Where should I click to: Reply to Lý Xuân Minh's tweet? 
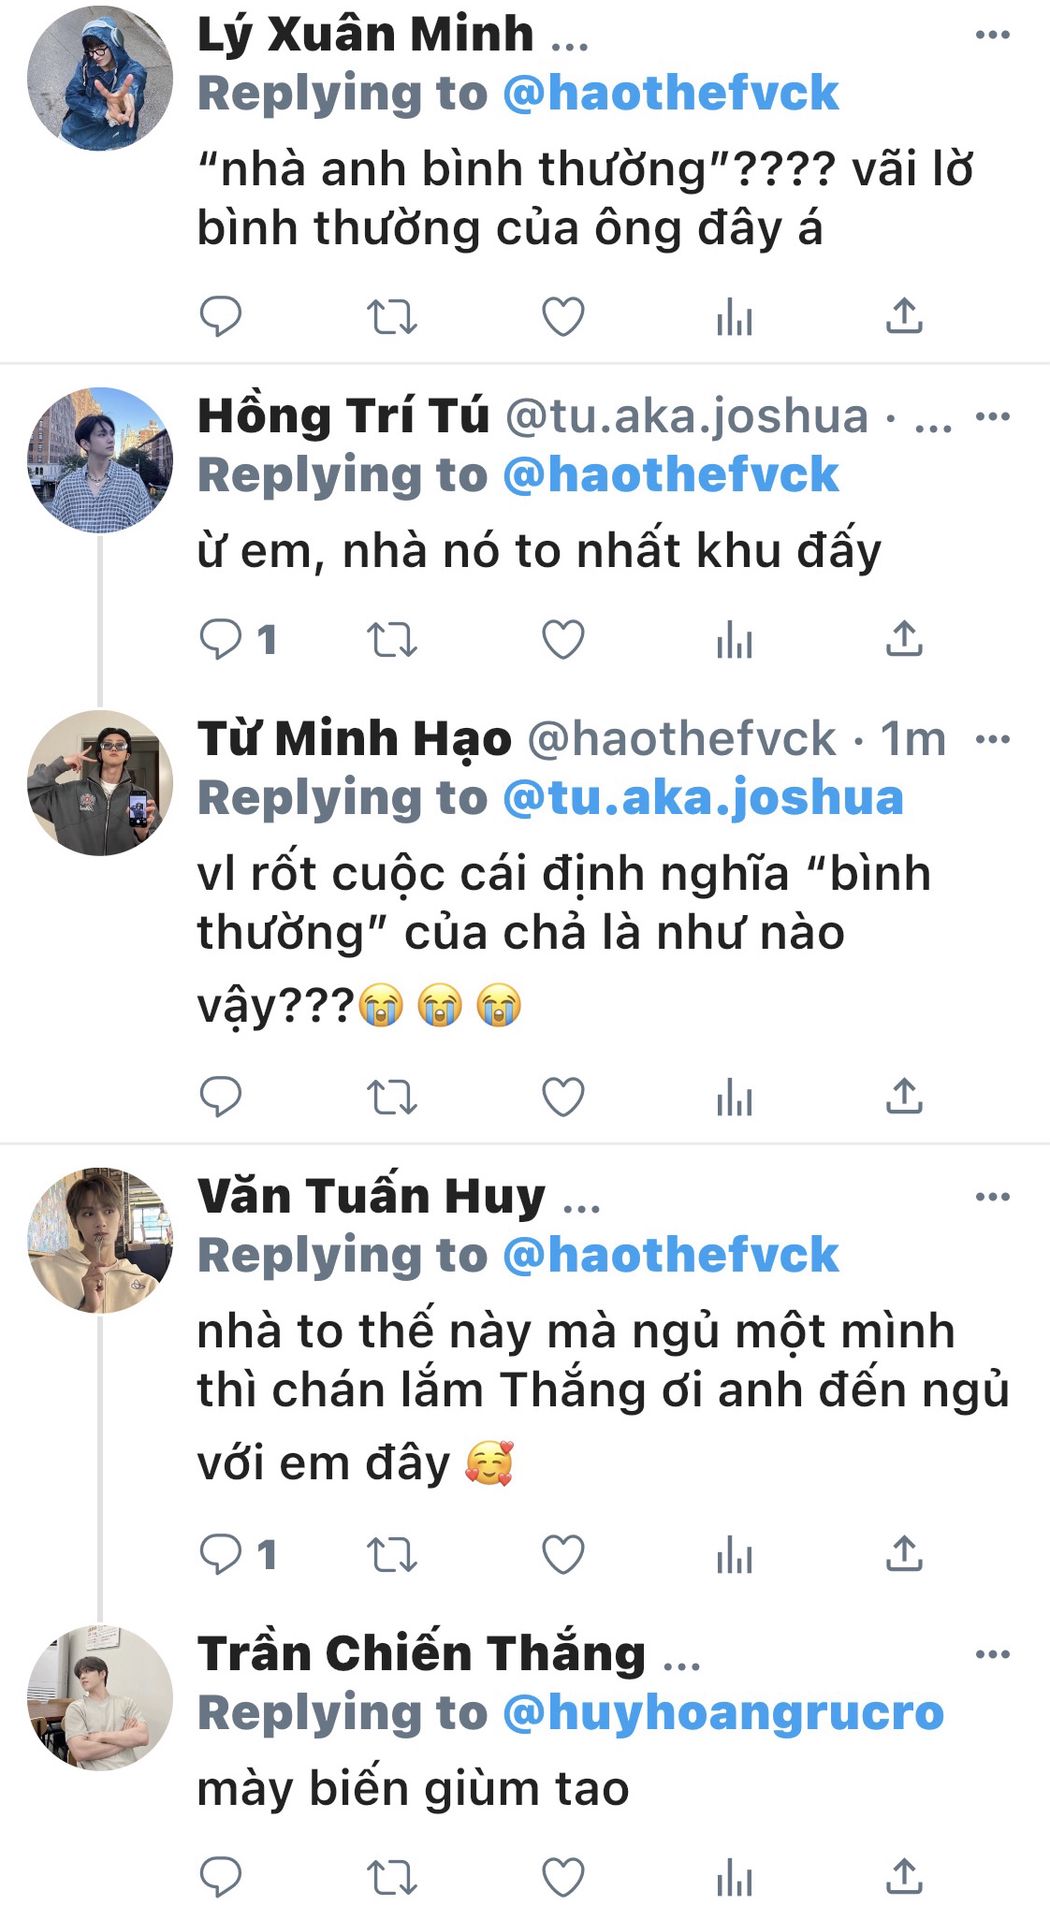(220, 316)
